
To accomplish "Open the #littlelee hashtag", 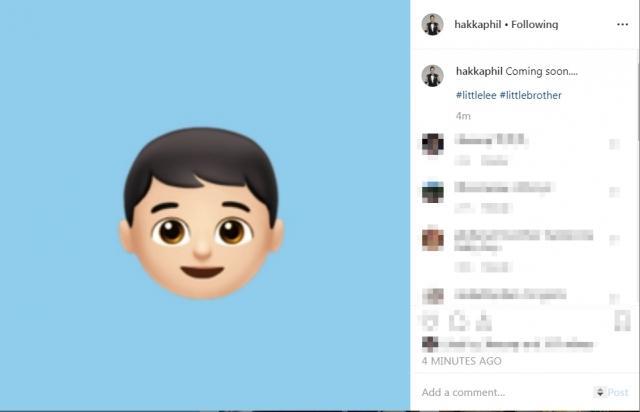I will (476, 95).
